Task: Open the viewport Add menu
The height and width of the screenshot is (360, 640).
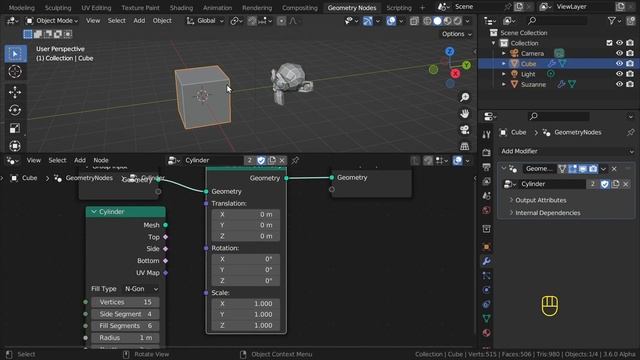Action: tap(139, 20)
